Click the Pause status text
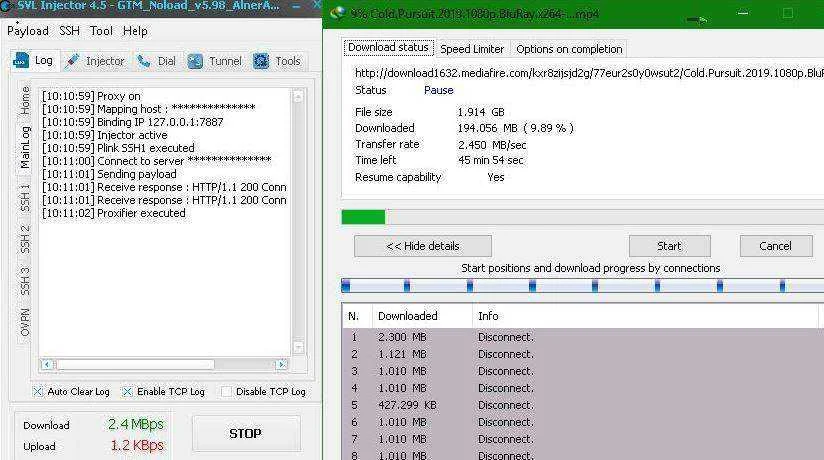 (438, 90)
